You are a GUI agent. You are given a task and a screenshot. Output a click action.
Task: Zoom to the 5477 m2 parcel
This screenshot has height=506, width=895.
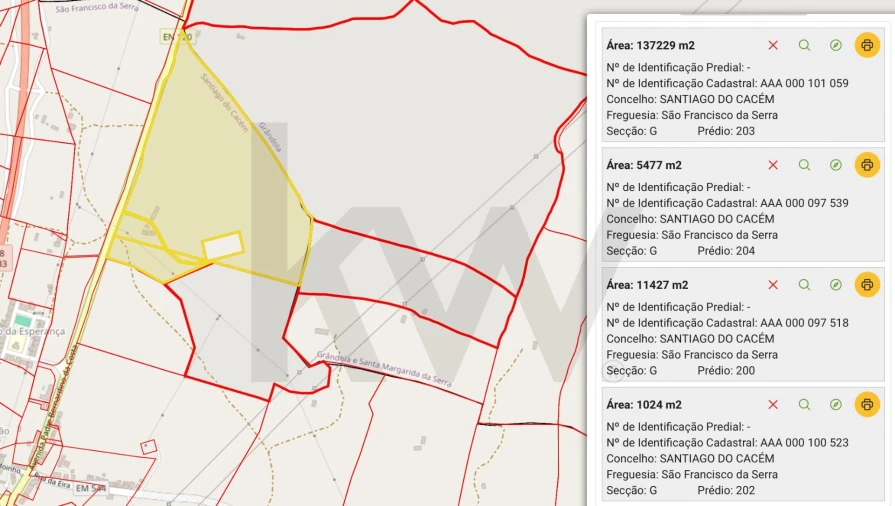(x=804, y=165)
